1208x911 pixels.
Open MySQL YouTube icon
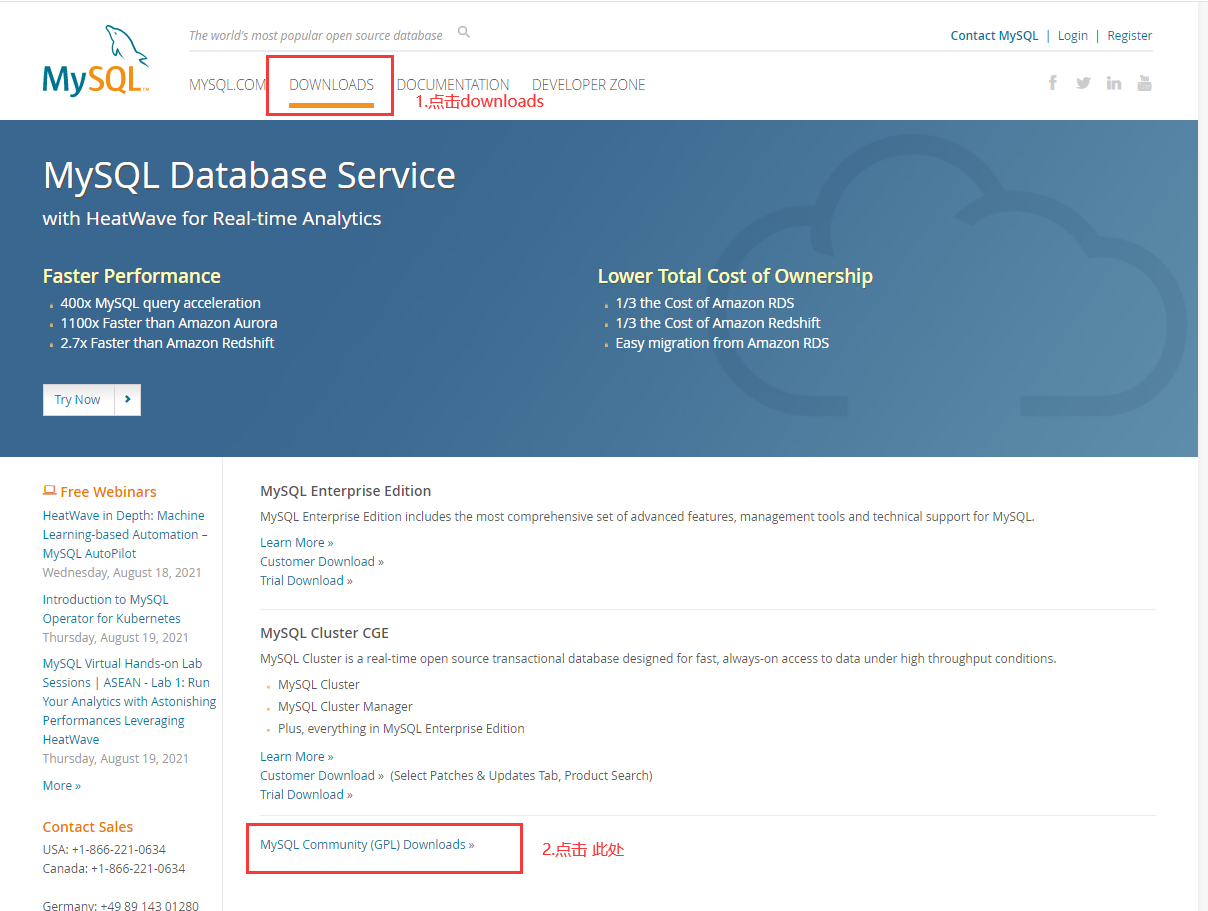point(1145,83)
